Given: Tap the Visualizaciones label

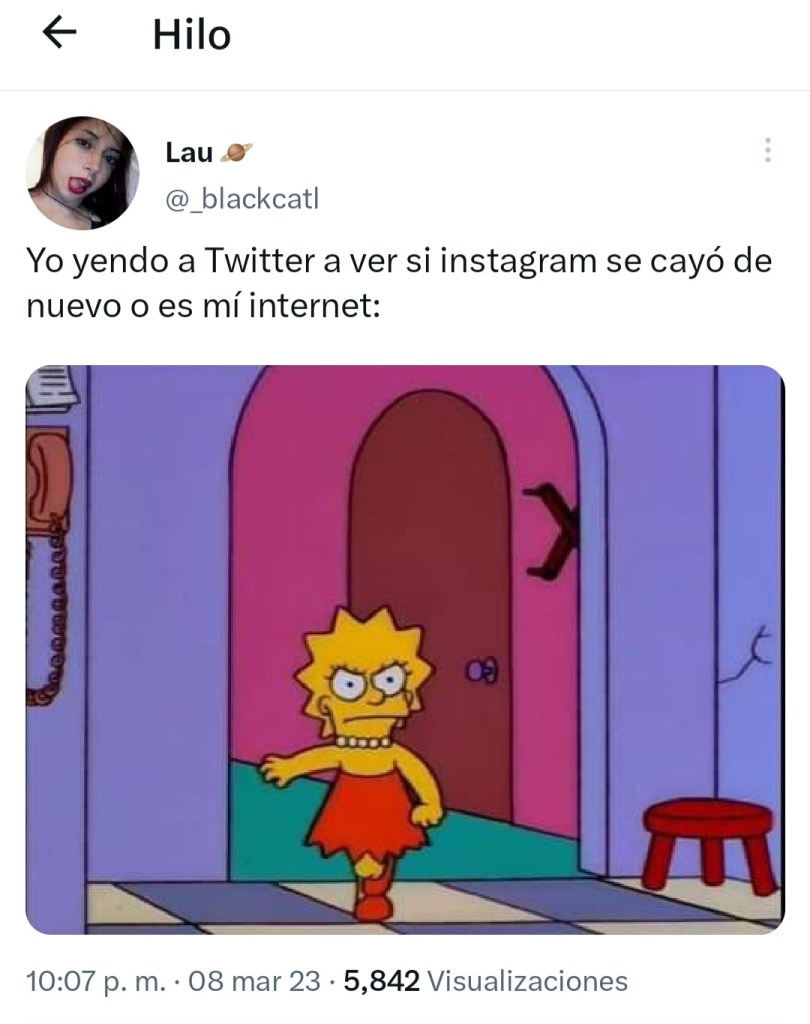Looking at the screenshot, I should tap(527, 981).
